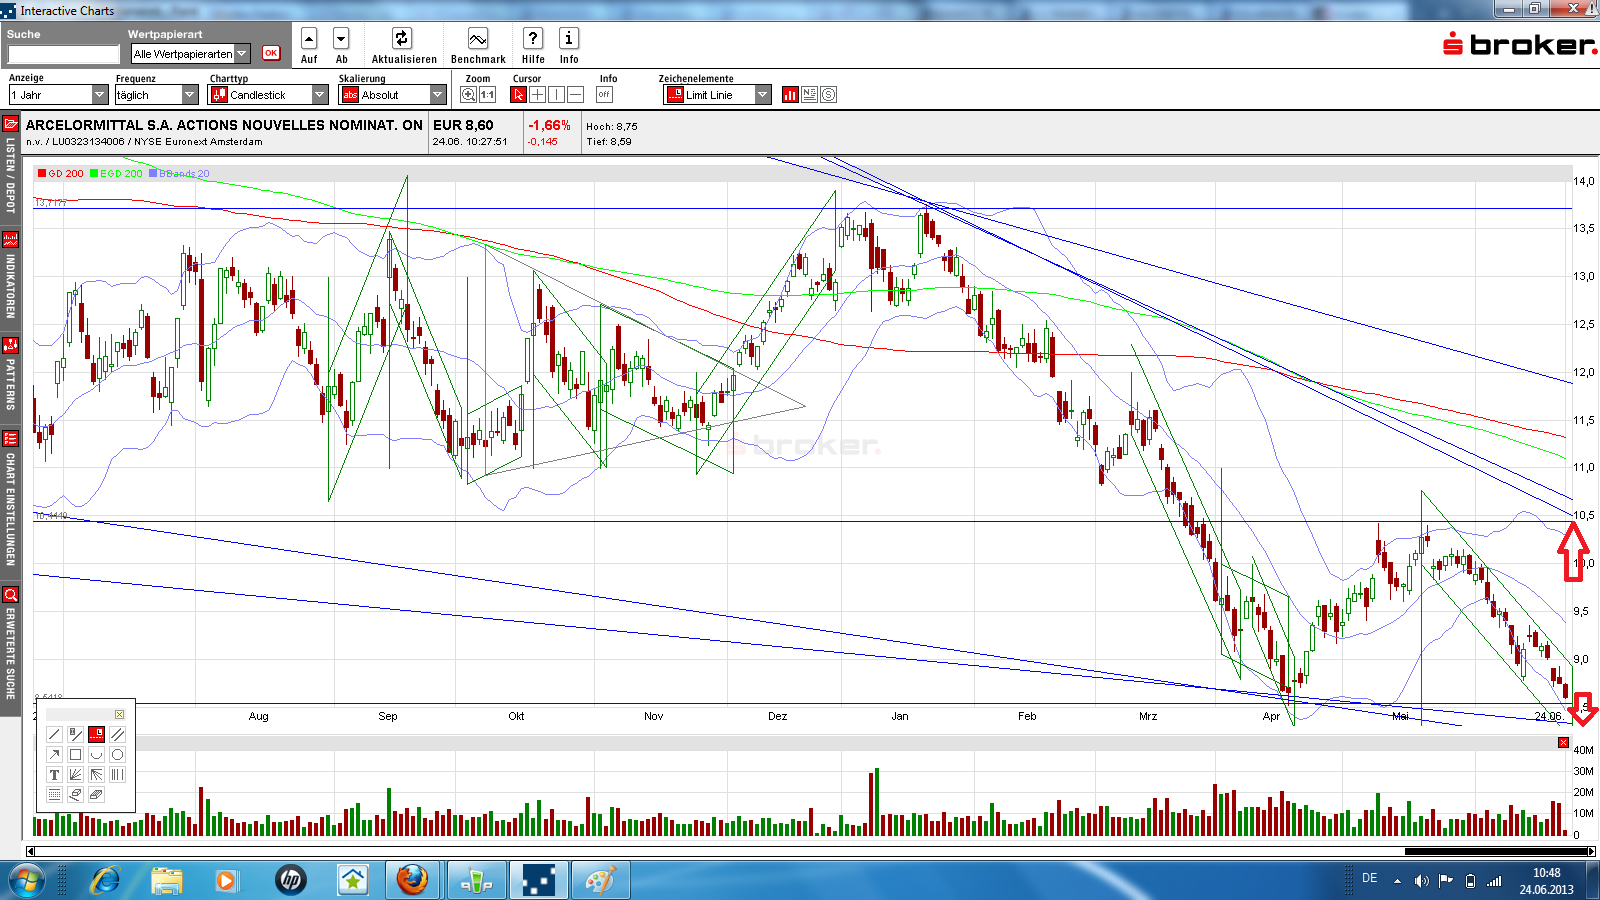Select the Text tool in the drawing palette
This screenshot has height=900, width=1600.
(x=53, y=775)
